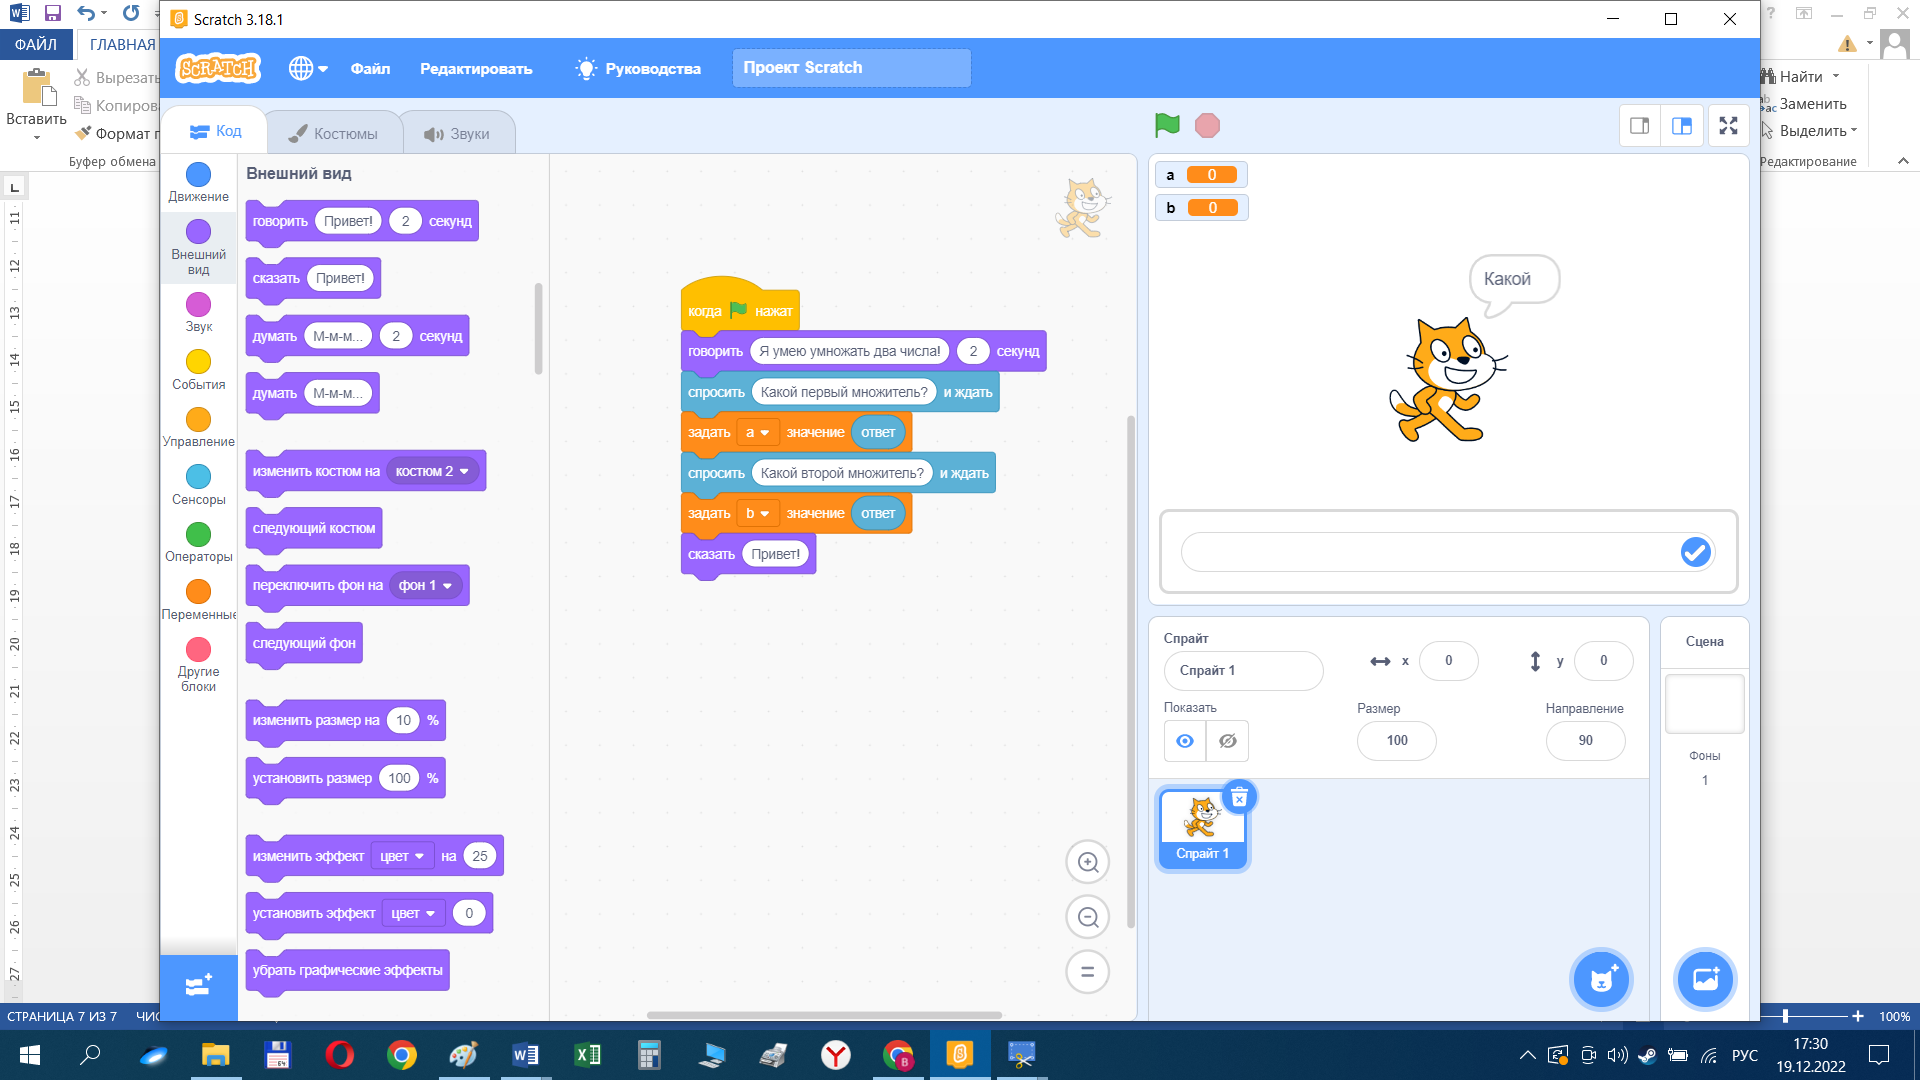
Task: Open variable 'b' dropdown in задать block
Action: pos(757,513)
